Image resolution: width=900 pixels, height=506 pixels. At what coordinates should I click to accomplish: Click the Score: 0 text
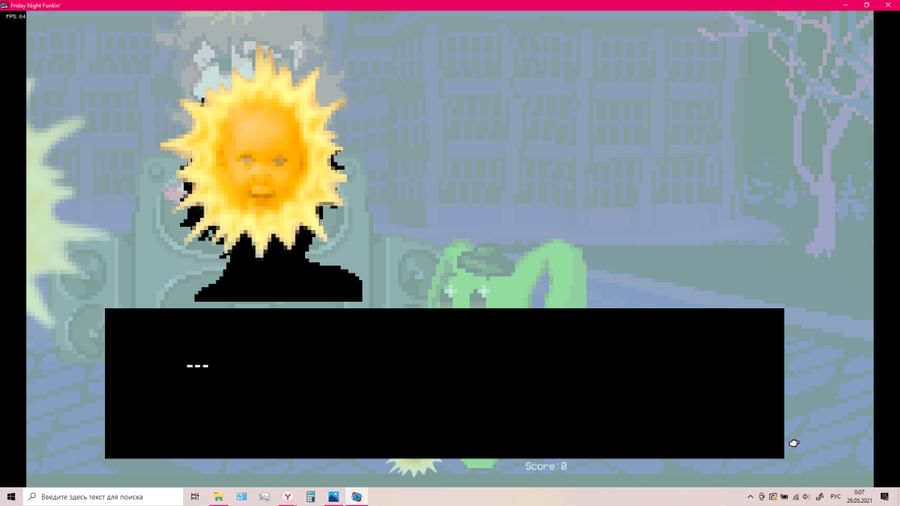[546, 466]
